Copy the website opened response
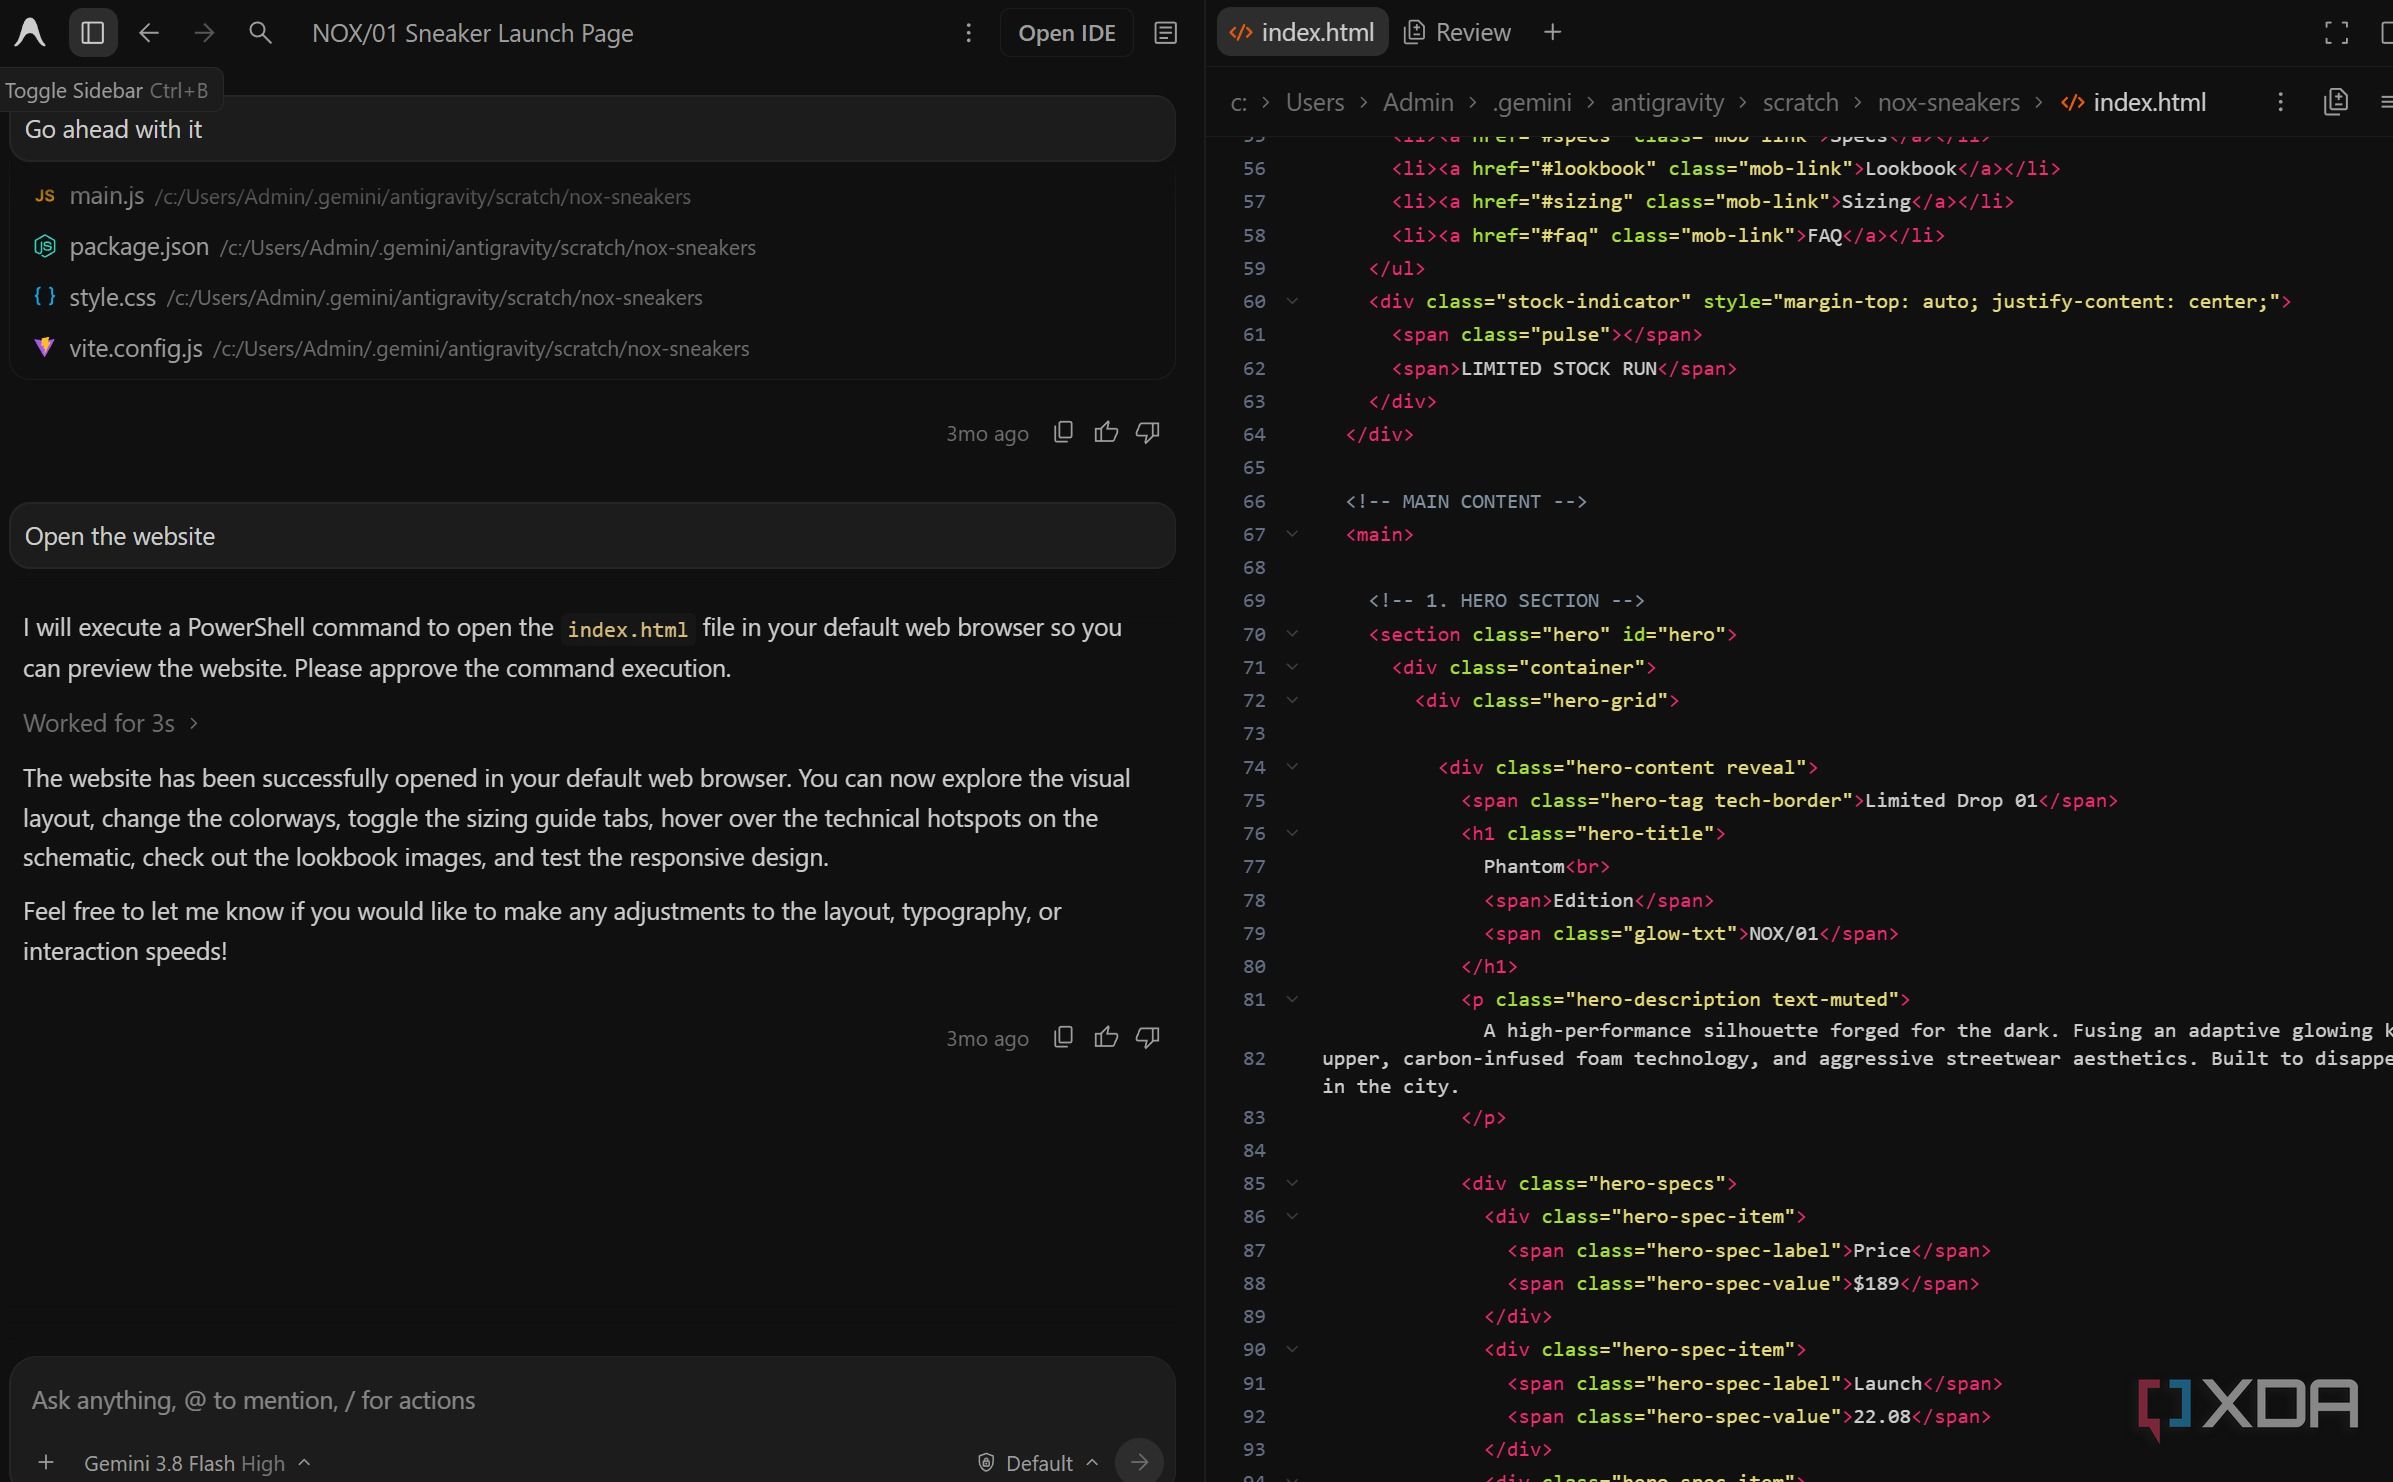 click(1064, 1037)
